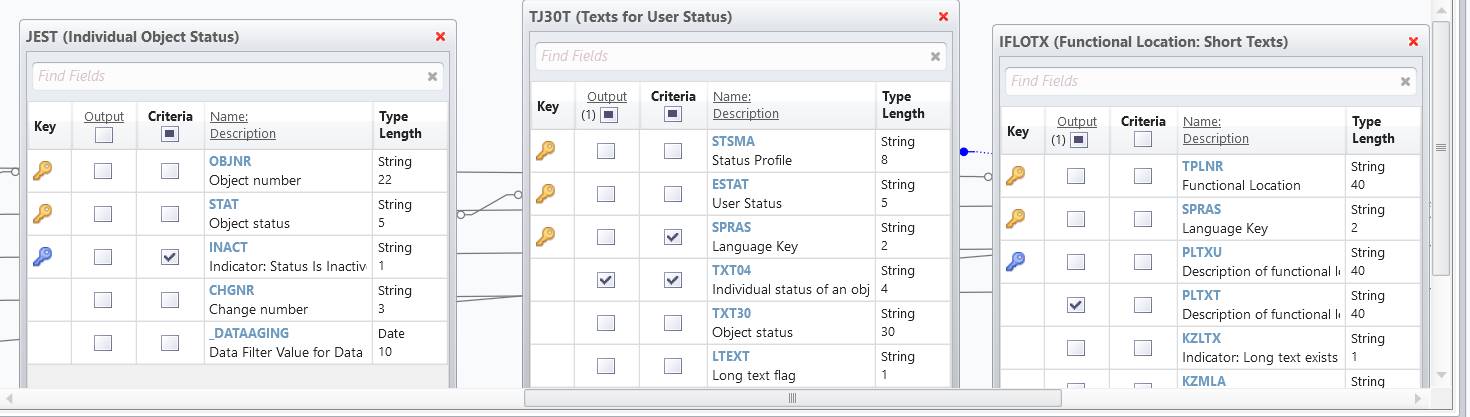Viewport: 1470px width, 417px height.
Task: Clear the TJ30T Find Fields search
Action: coord(935,57)
